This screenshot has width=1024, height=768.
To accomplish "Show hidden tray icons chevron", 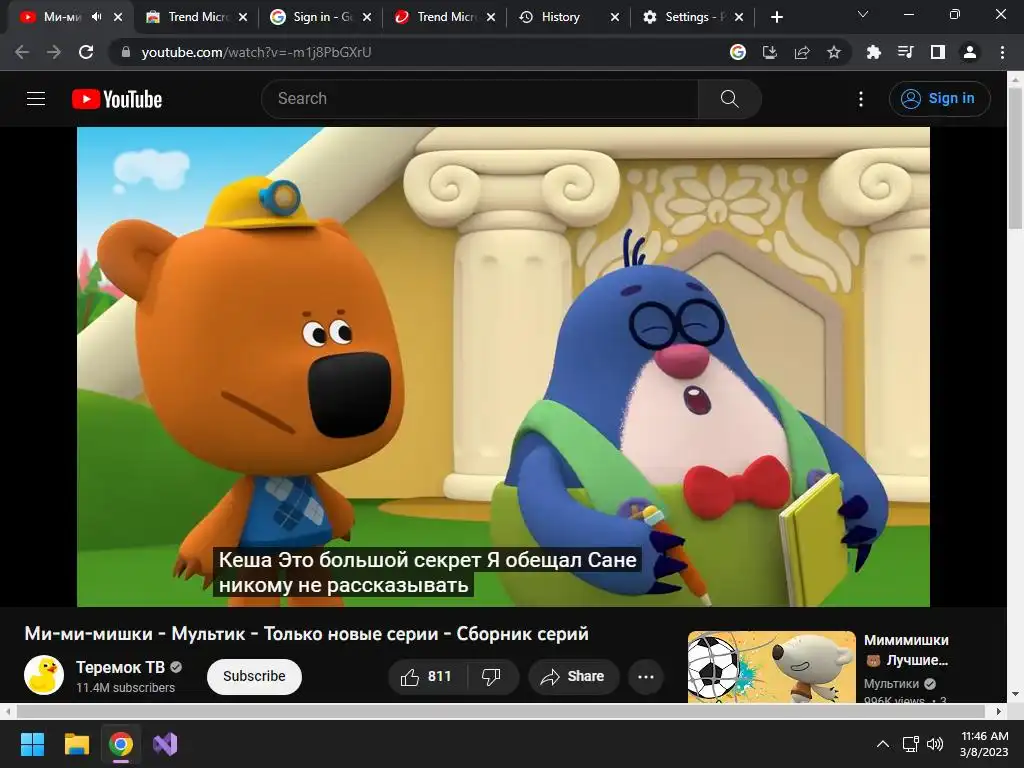I will point(882,744).
